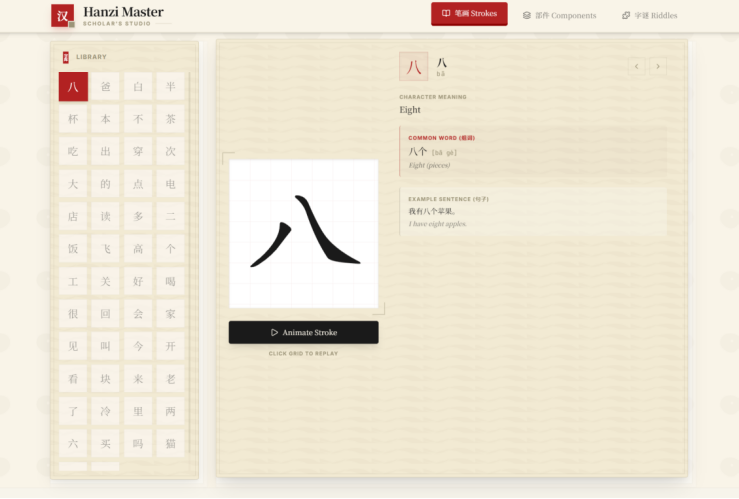The height and width of the screenshot is (499, 739).
Task: Open the 猫 character from the library
Action: 171,443
